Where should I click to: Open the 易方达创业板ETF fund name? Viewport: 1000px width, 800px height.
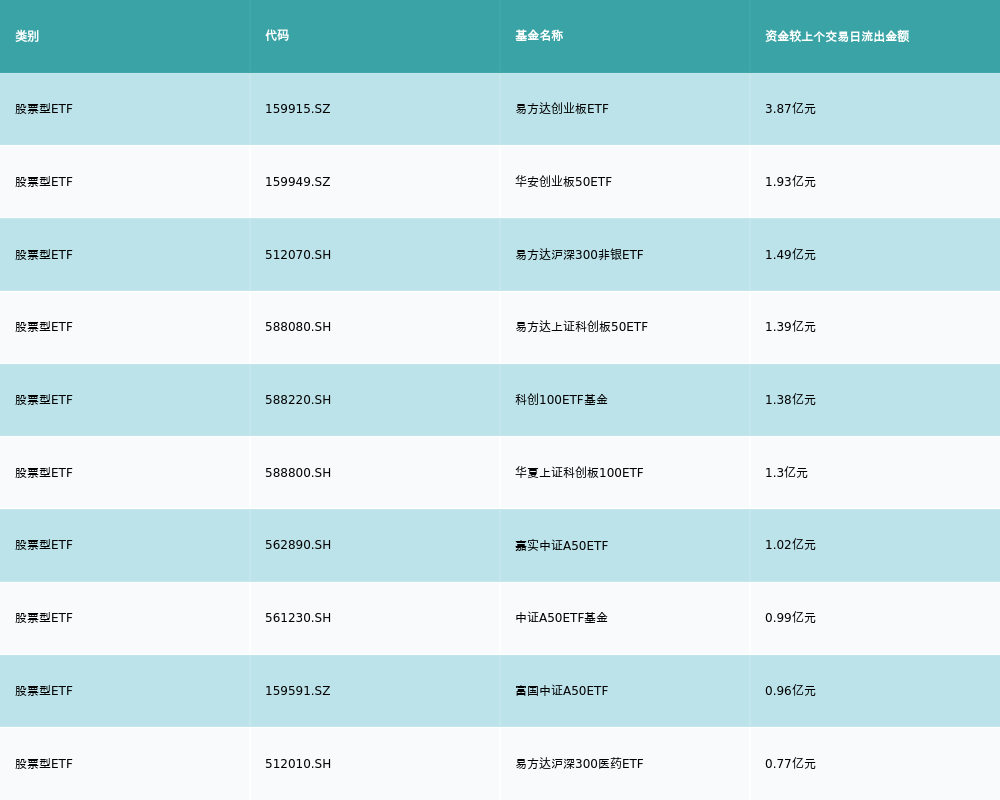point(561,109)
